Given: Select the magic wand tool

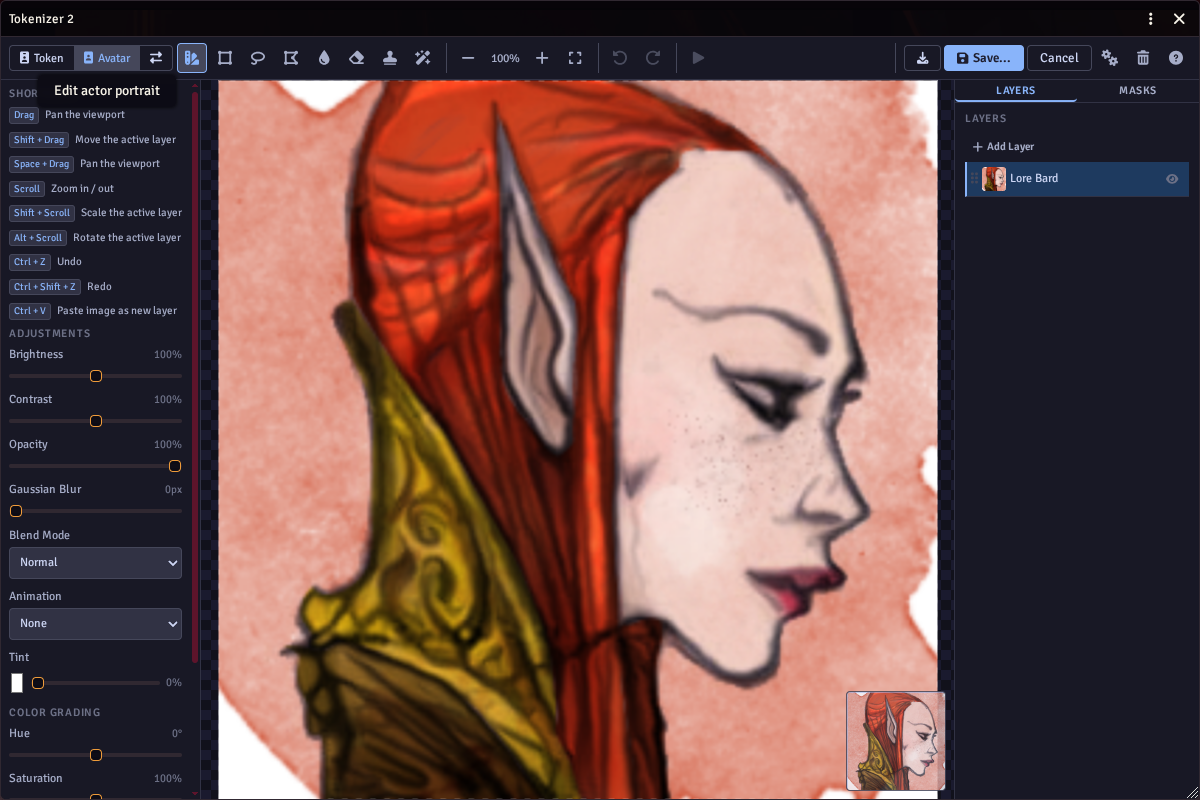Looking at the screenshot, I should pyautogui.click(x=423, y=58).
